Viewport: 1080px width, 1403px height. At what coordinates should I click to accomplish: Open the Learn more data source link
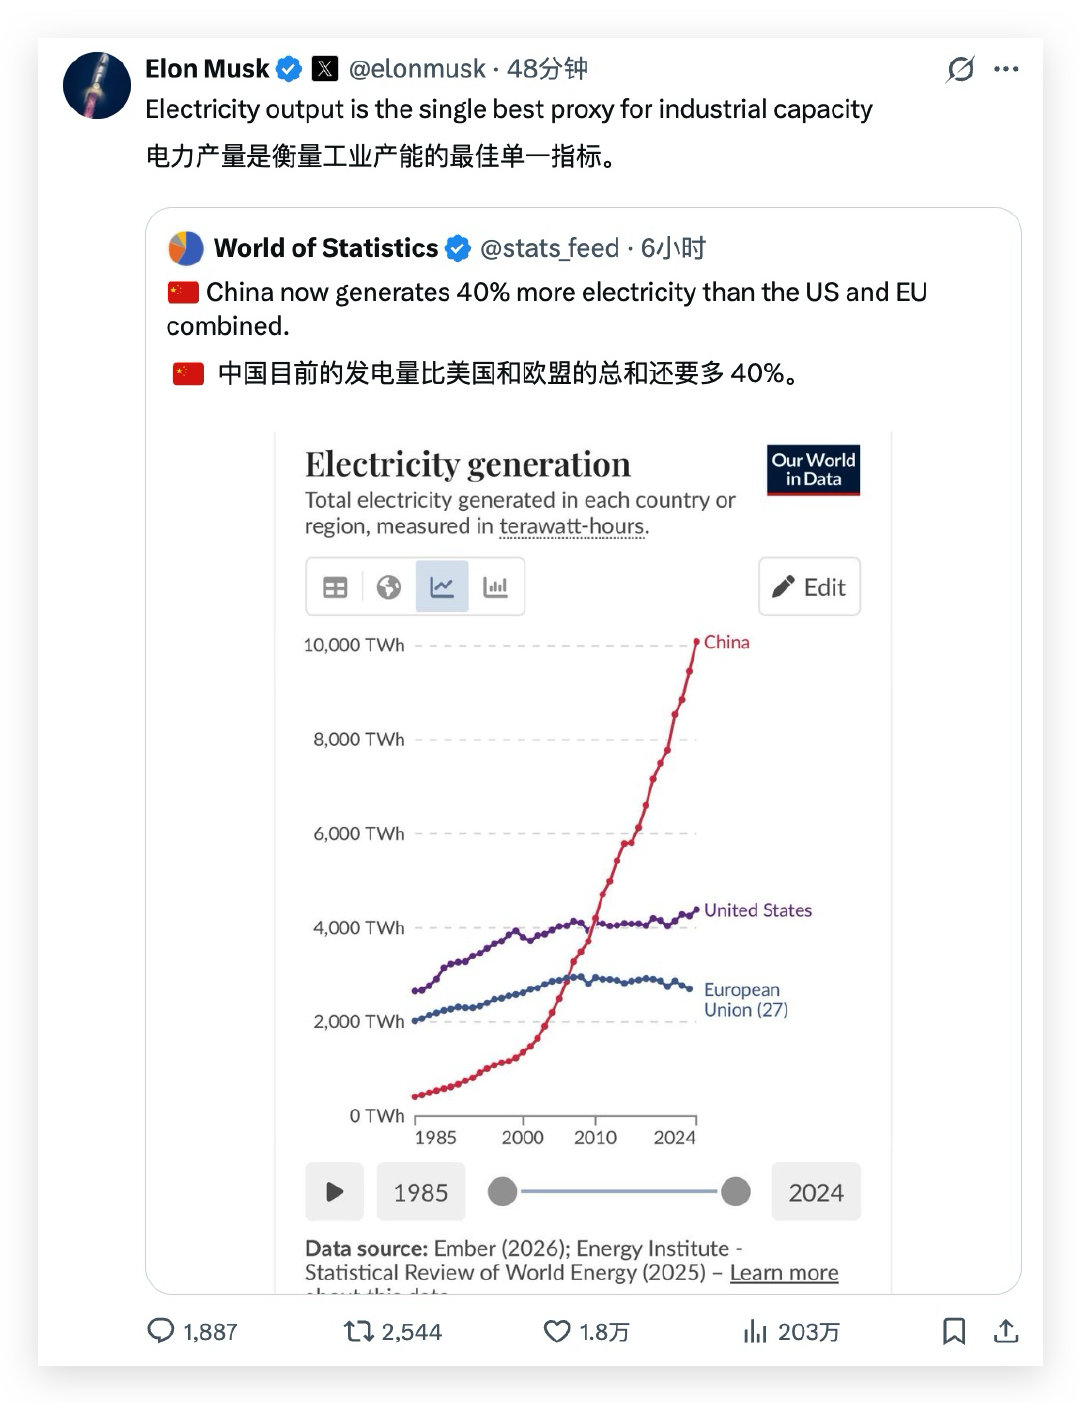pos(784,1272)
